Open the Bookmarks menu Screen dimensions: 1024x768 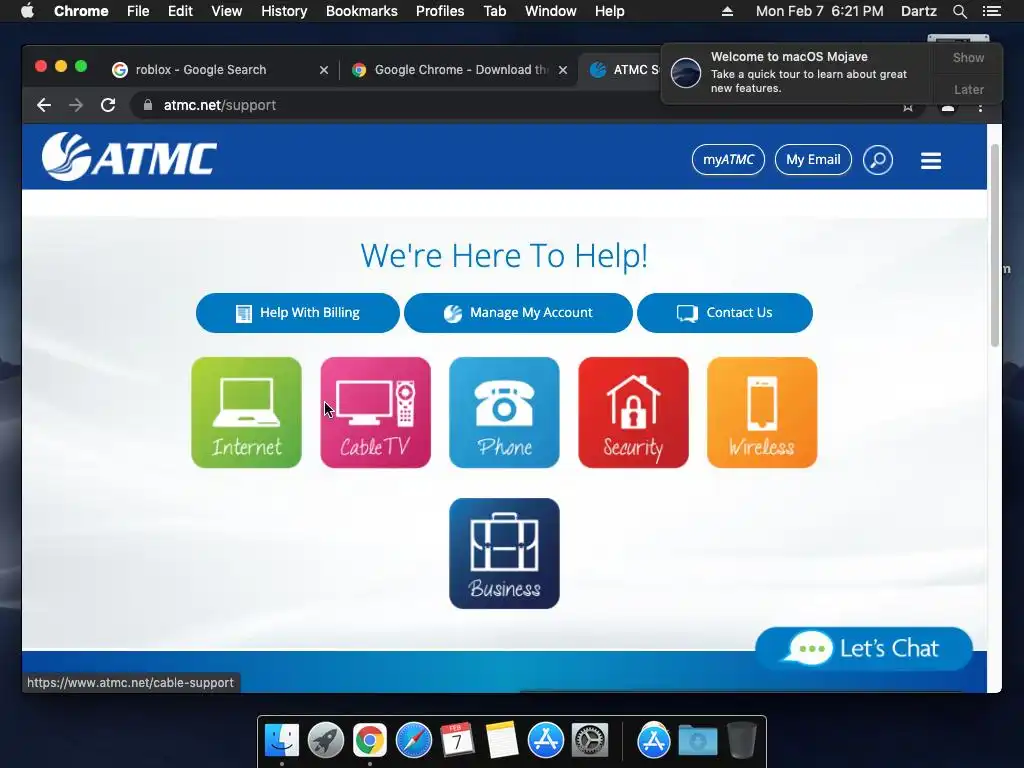point(362,11)
